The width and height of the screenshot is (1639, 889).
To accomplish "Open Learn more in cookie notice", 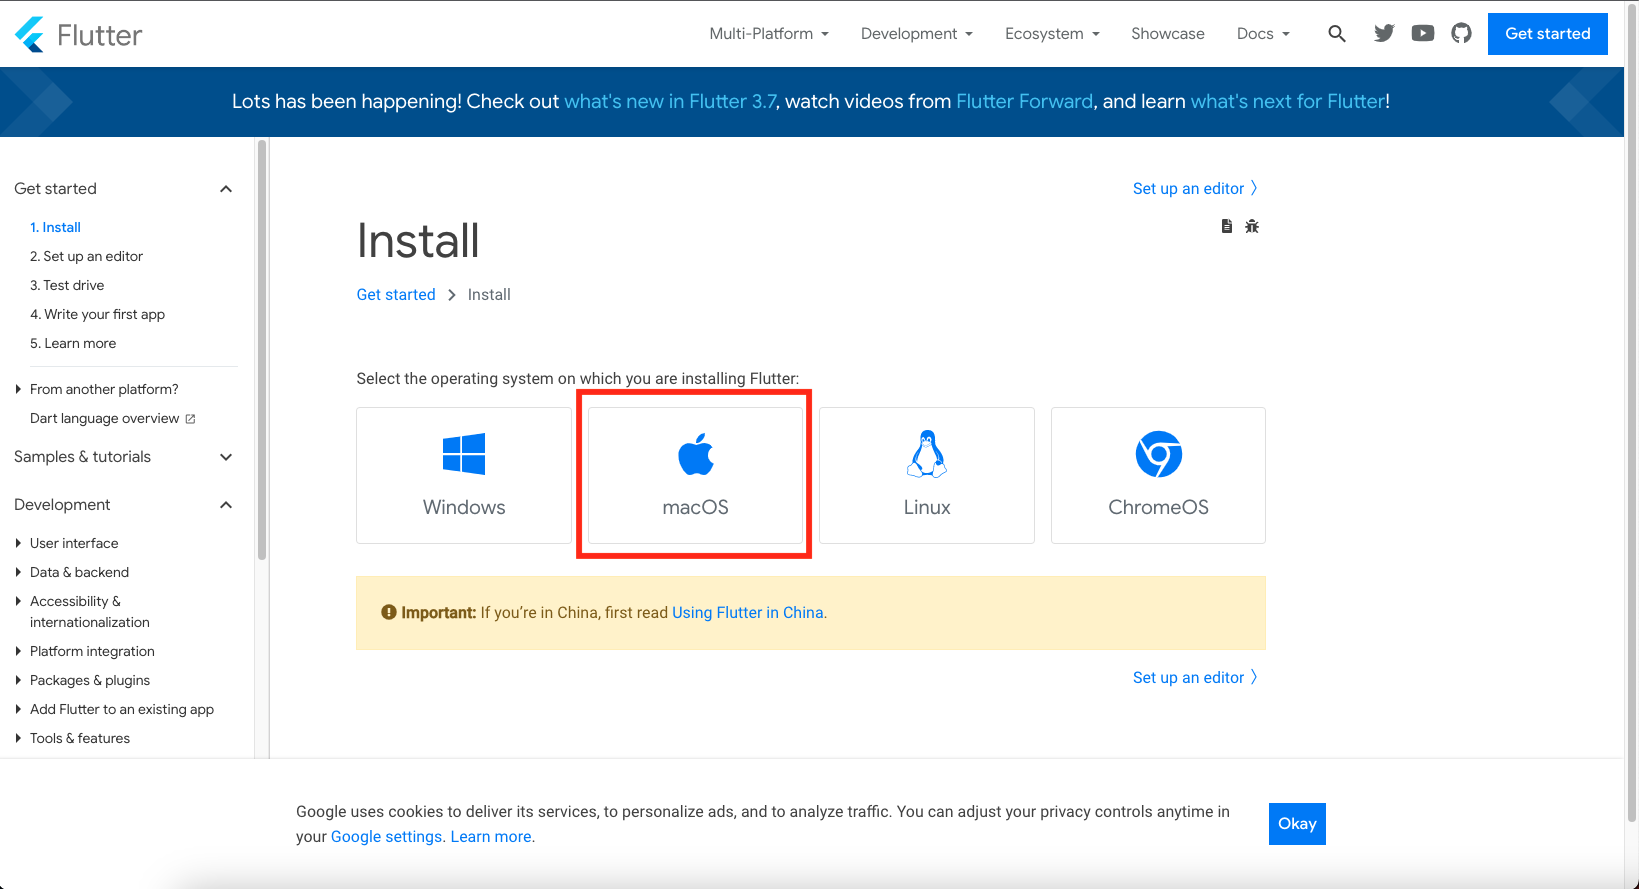I will click(491, 837).
